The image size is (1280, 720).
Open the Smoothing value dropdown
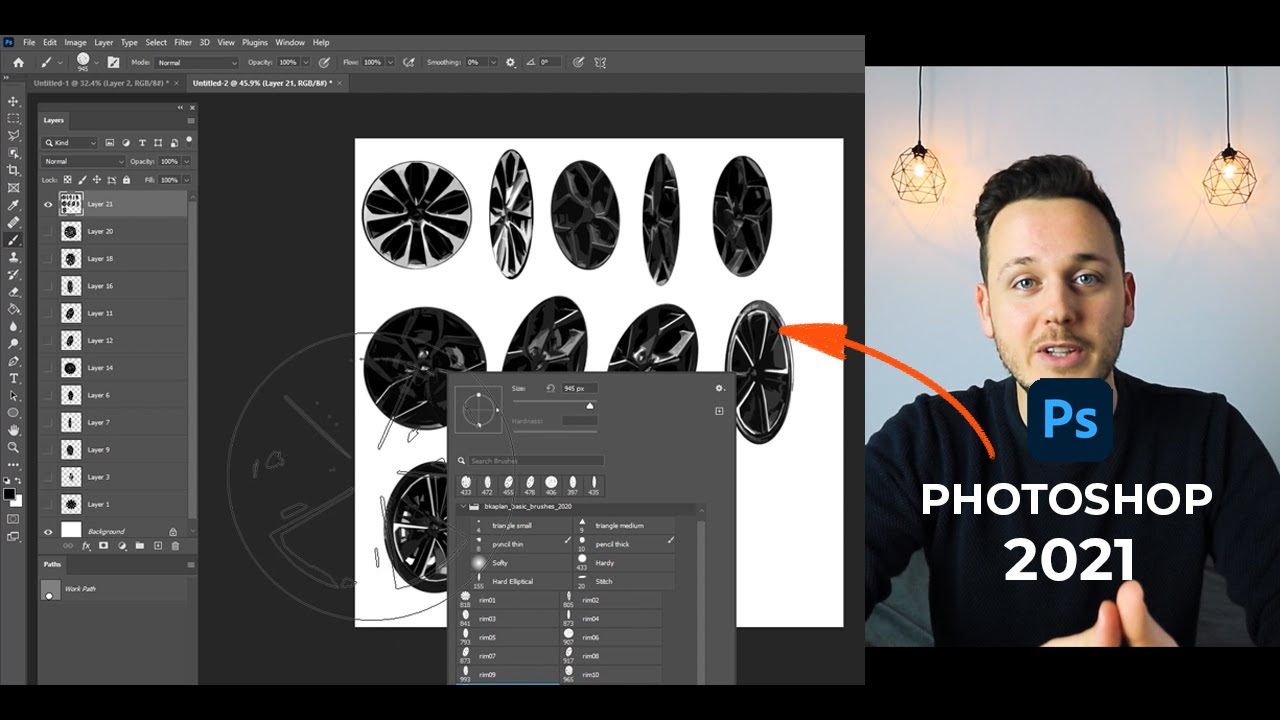tap(492, 62)
